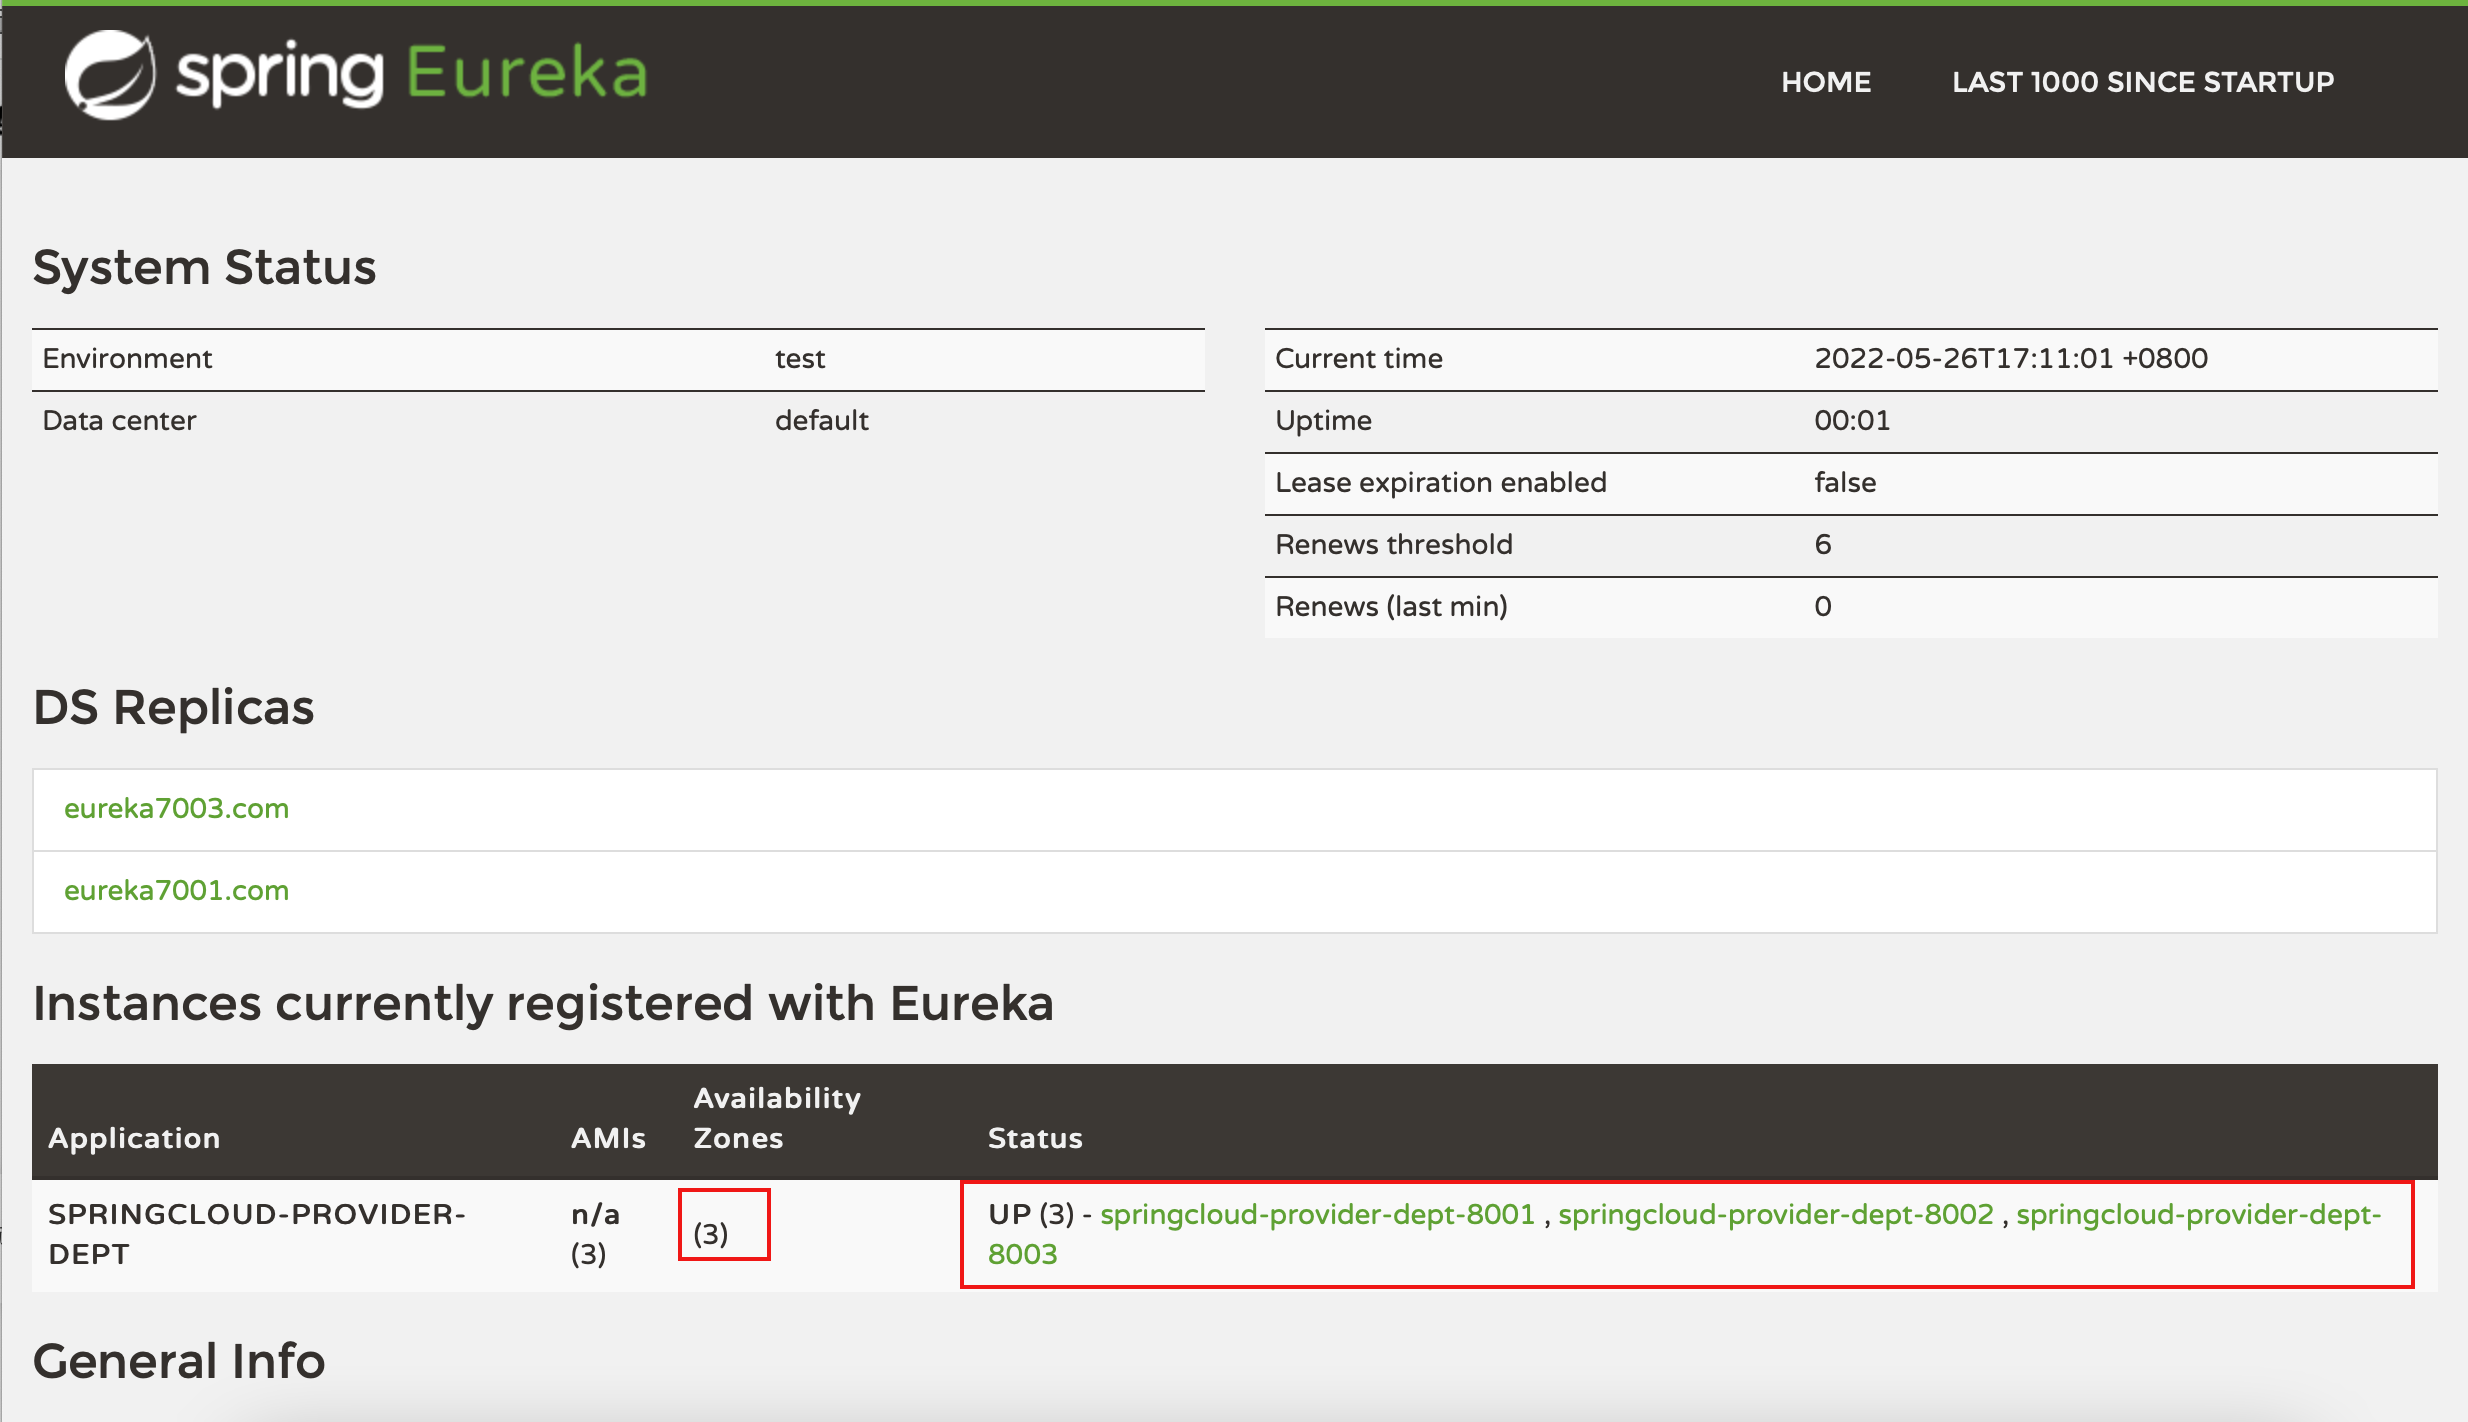Click the AMIs column header
This screenshot has width=2468, height=1422.
(608, 1138)
